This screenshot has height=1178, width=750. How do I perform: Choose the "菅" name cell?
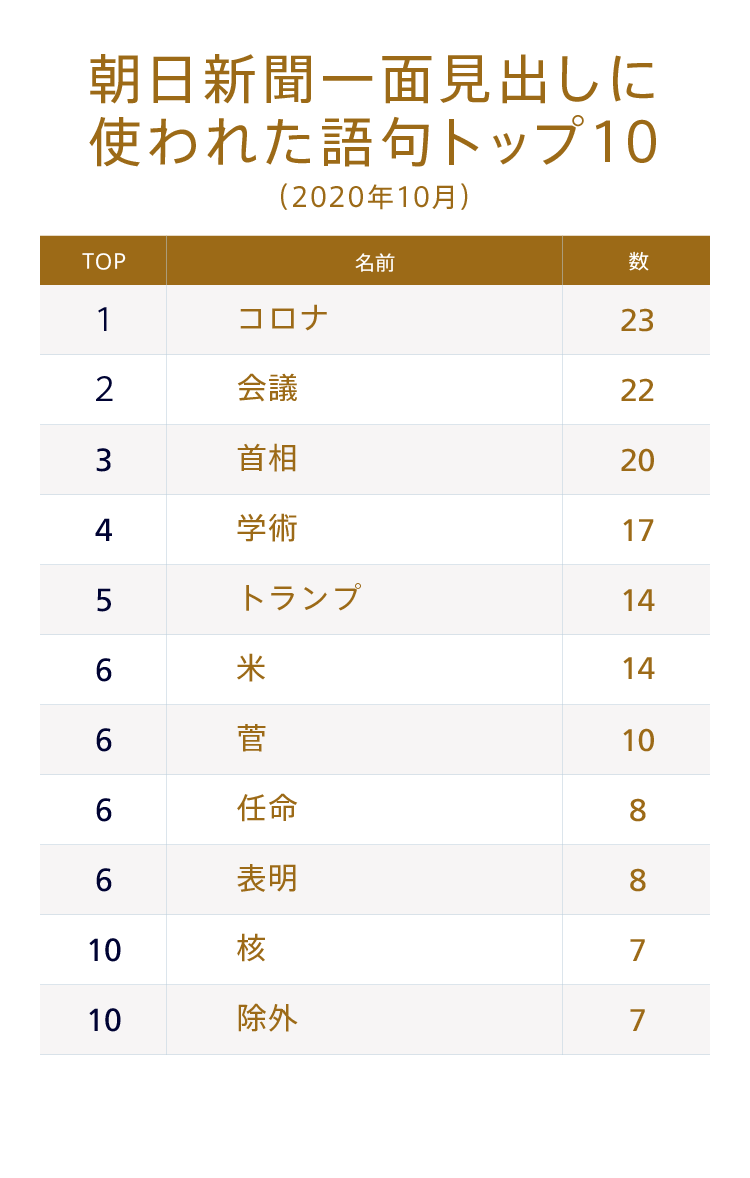tap(252, 739)
